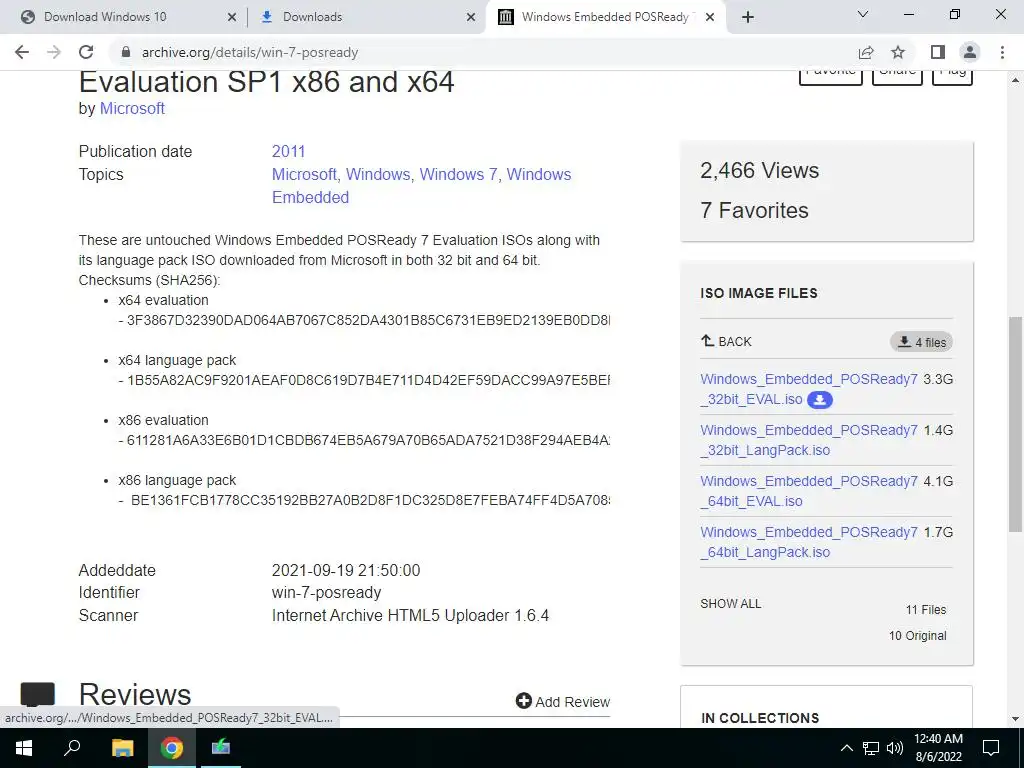Click the Chrome taskbar icon
The image size is (1024, 768).
point(172,748)
